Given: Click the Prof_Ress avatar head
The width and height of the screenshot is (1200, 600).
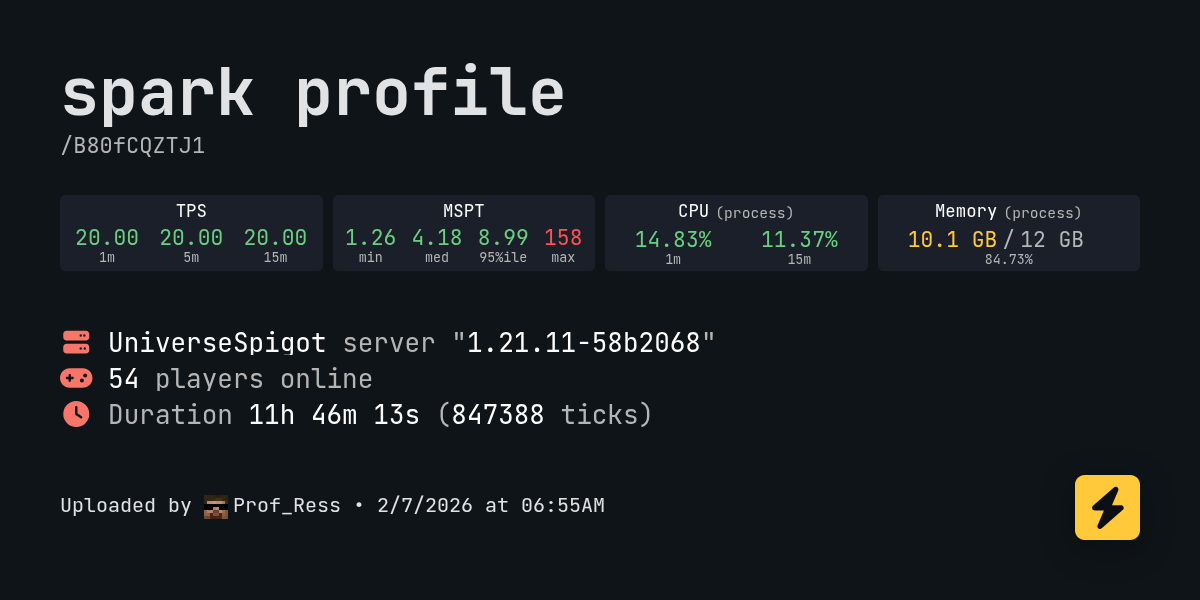Looking at the screenshot, I should 216,506.
